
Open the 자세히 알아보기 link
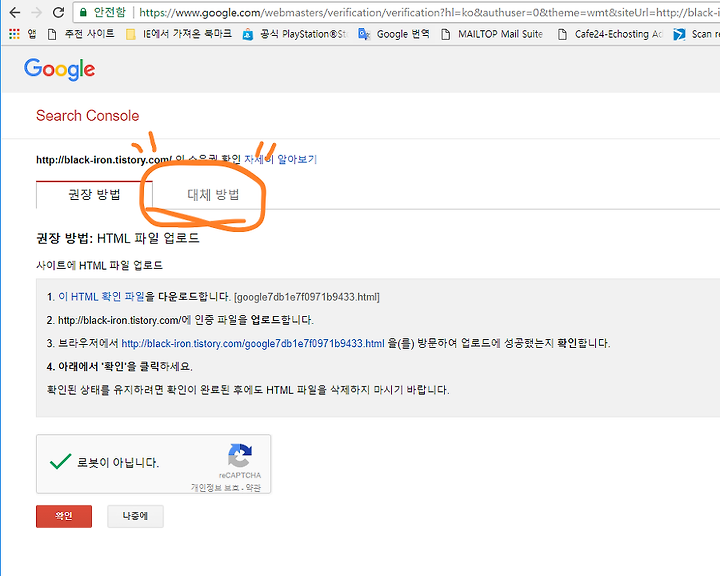(x=281, y=159)
